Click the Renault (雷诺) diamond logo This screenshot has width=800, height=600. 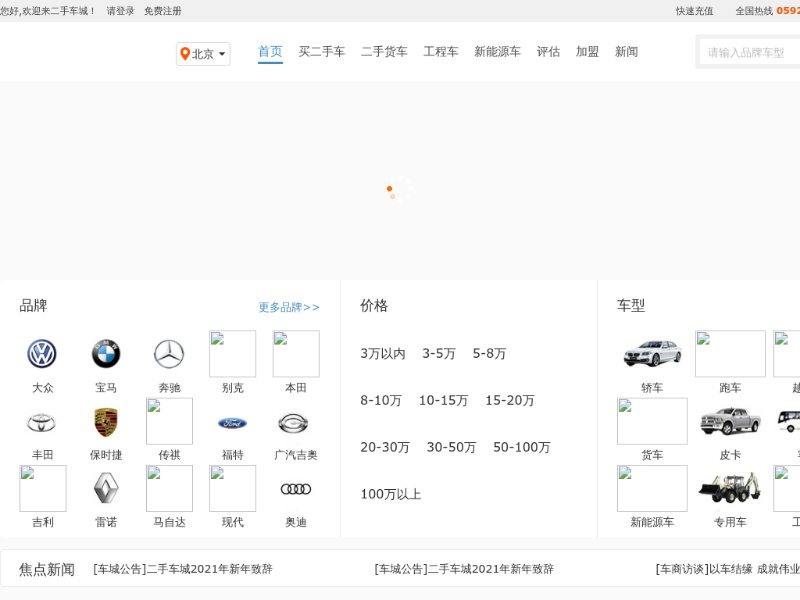(x=106, y=488)
